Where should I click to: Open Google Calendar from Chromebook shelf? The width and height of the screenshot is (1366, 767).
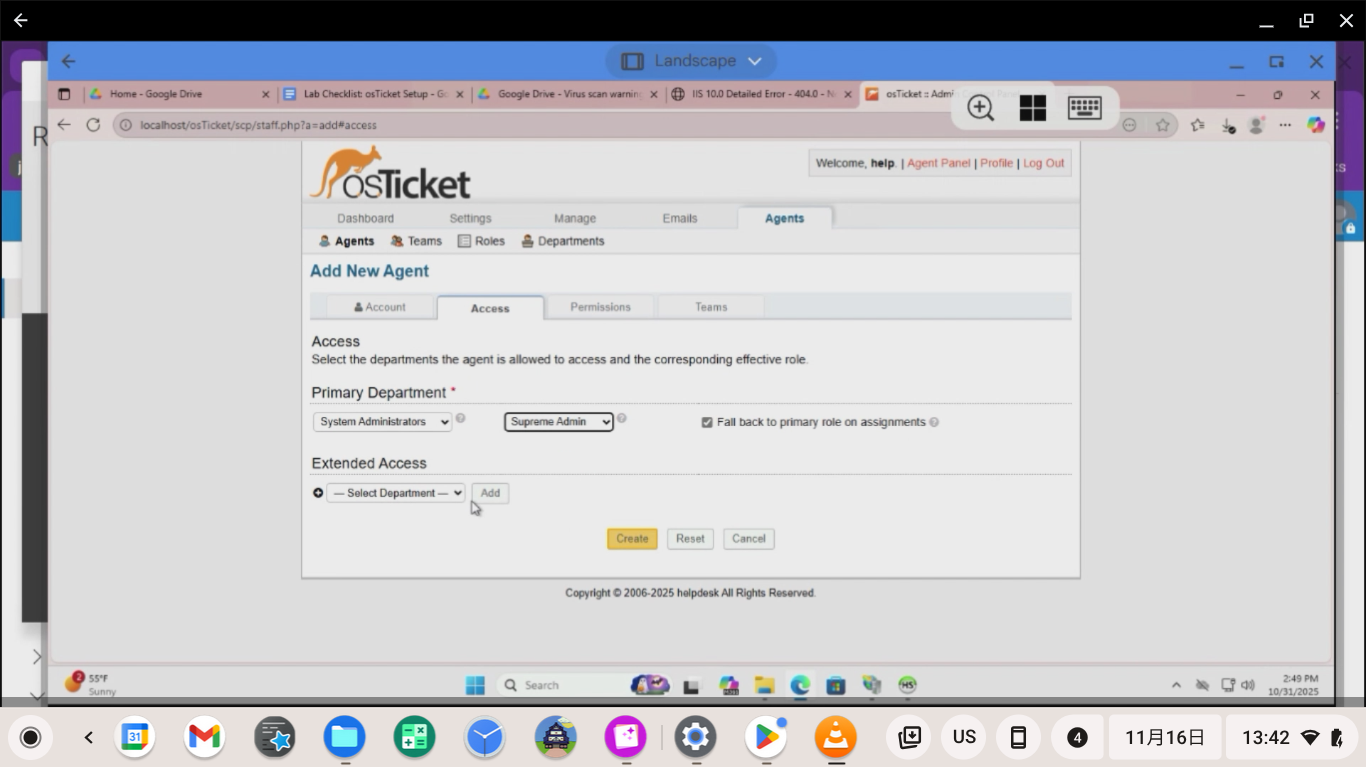click(x=134, y=738)
